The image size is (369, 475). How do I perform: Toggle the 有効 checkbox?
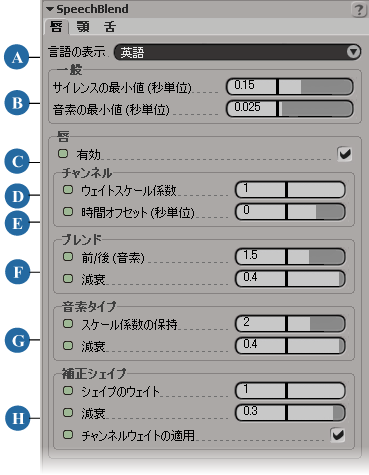coord(345,154)
